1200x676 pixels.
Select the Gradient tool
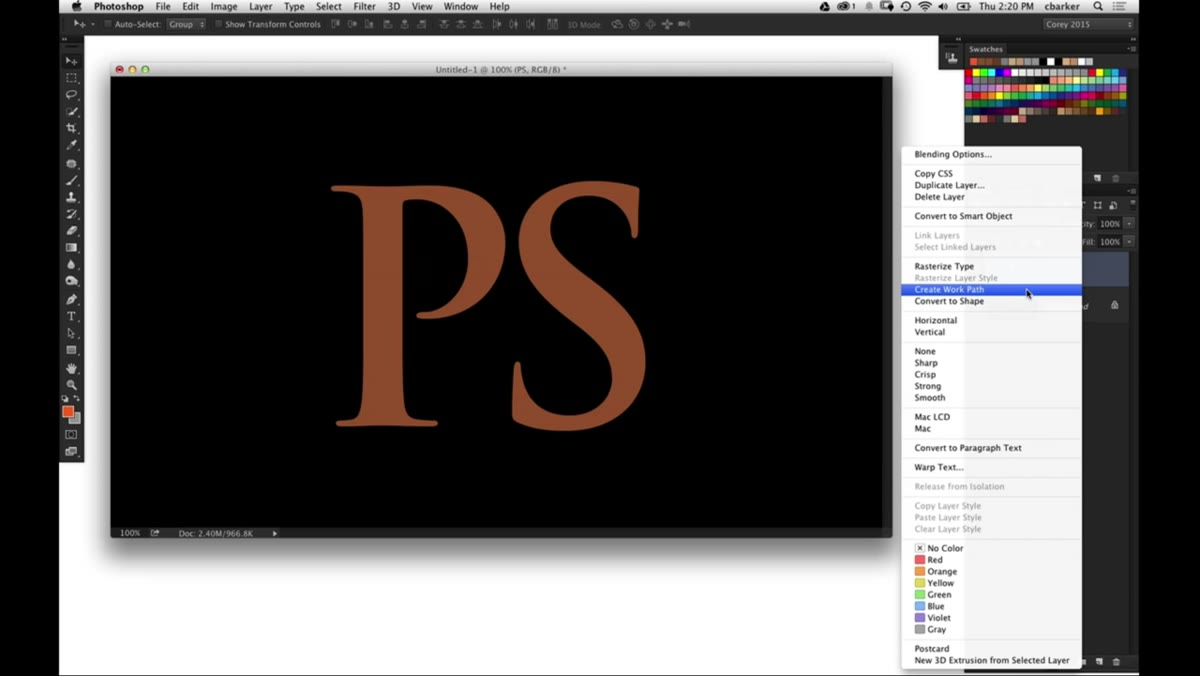click(x=71, y=248)
